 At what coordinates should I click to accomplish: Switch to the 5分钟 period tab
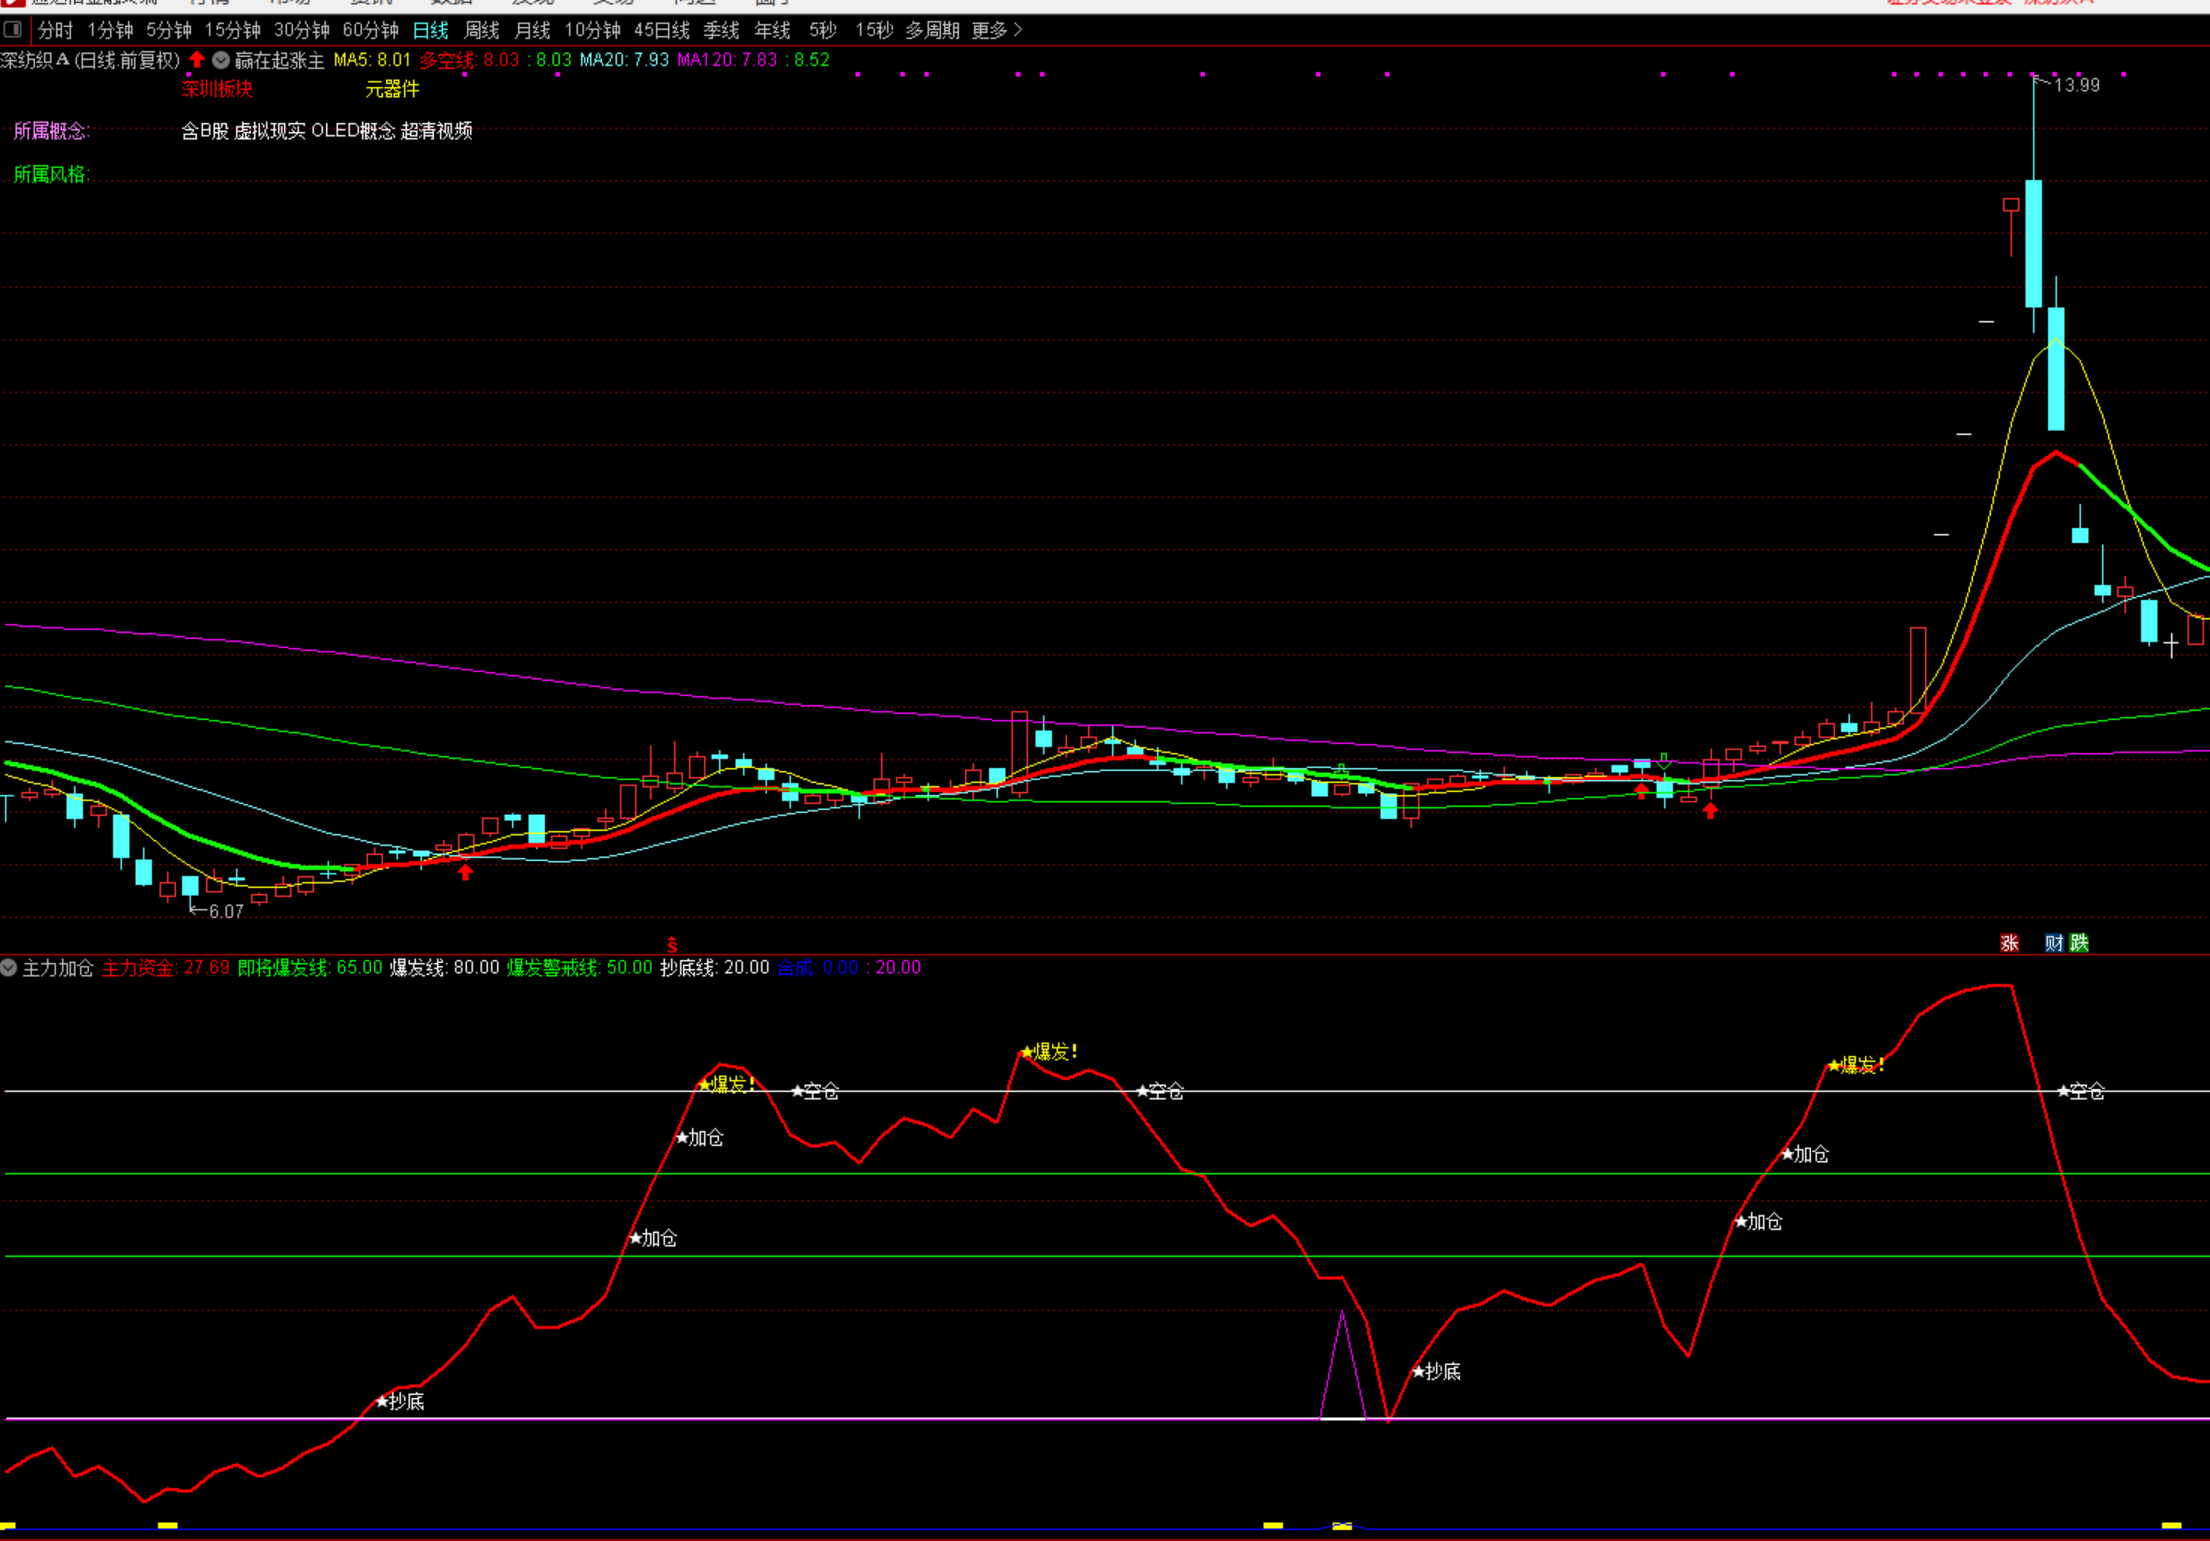tap(168, 30)
